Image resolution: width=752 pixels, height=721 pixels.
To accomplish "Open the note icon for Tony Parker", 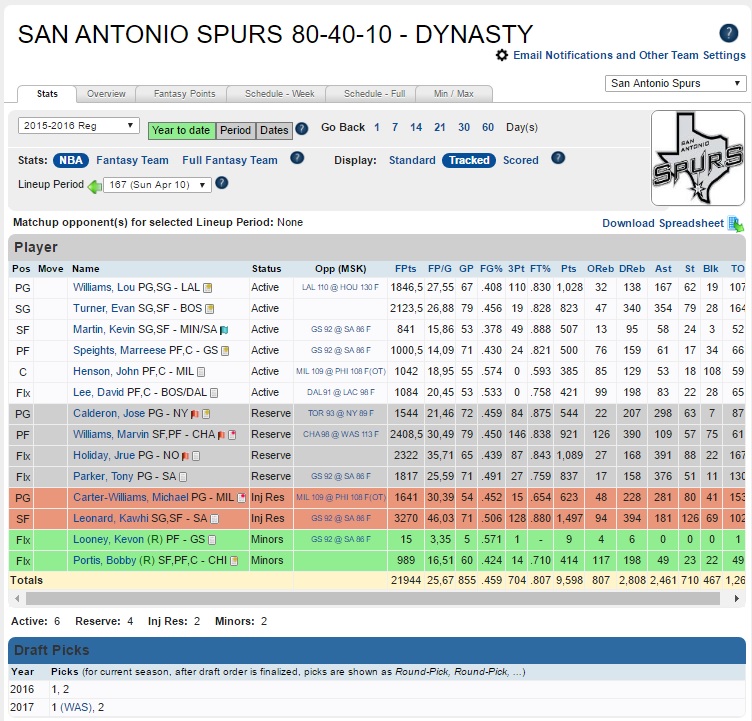I will point(183,477).
